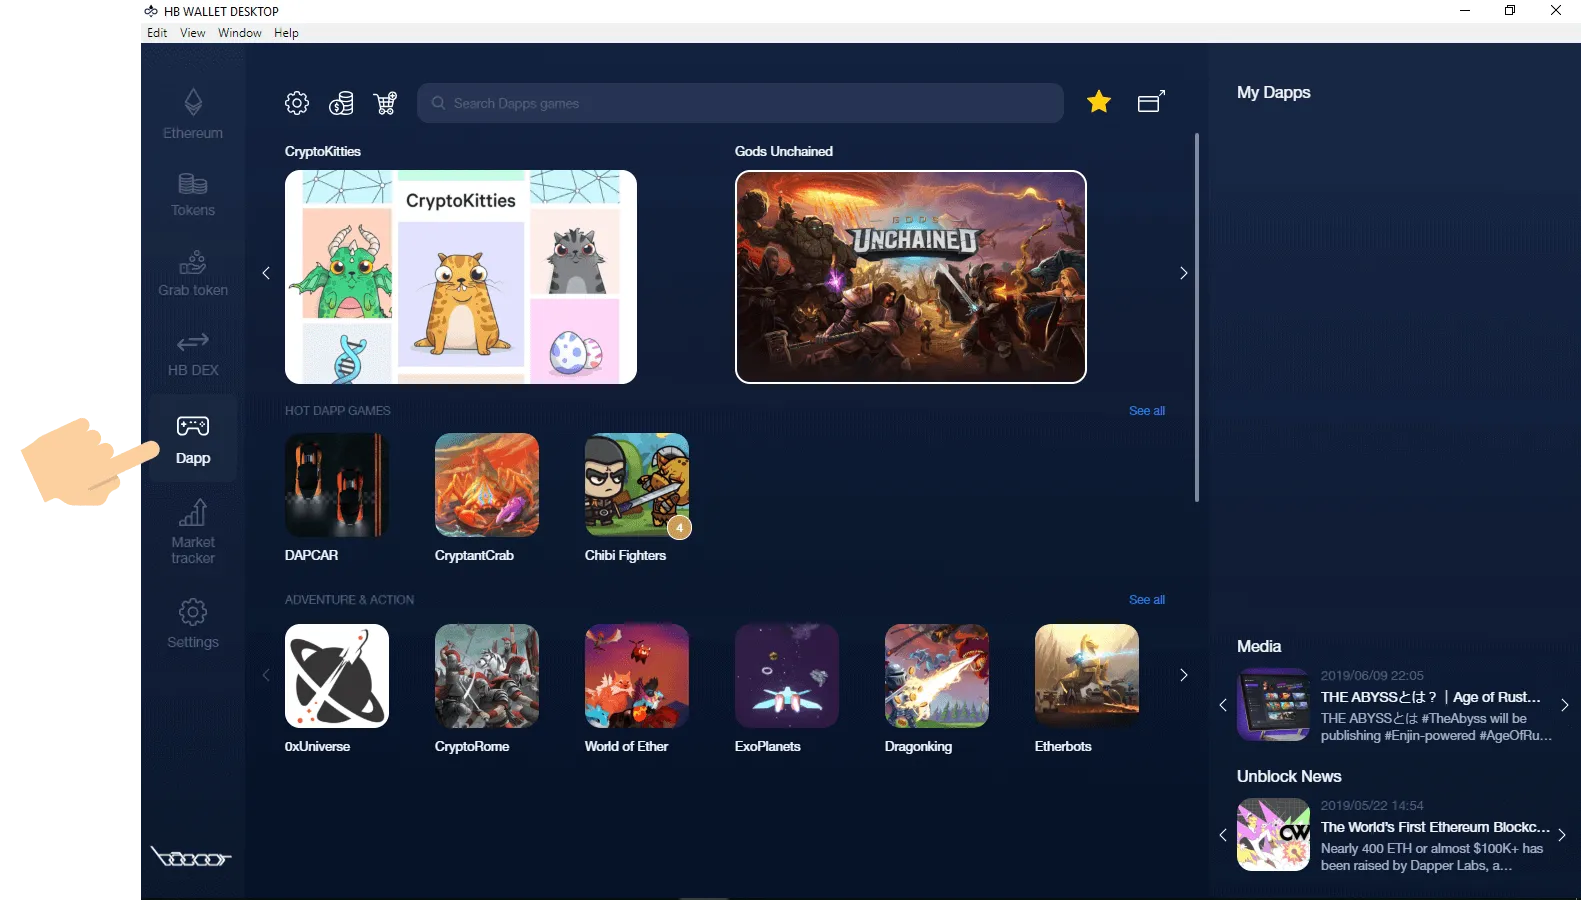The image size is (1581, 900).
Task: Open the Chibi Fighters game thumbnail
Action: pyautogui.click(x=637, y=485)
